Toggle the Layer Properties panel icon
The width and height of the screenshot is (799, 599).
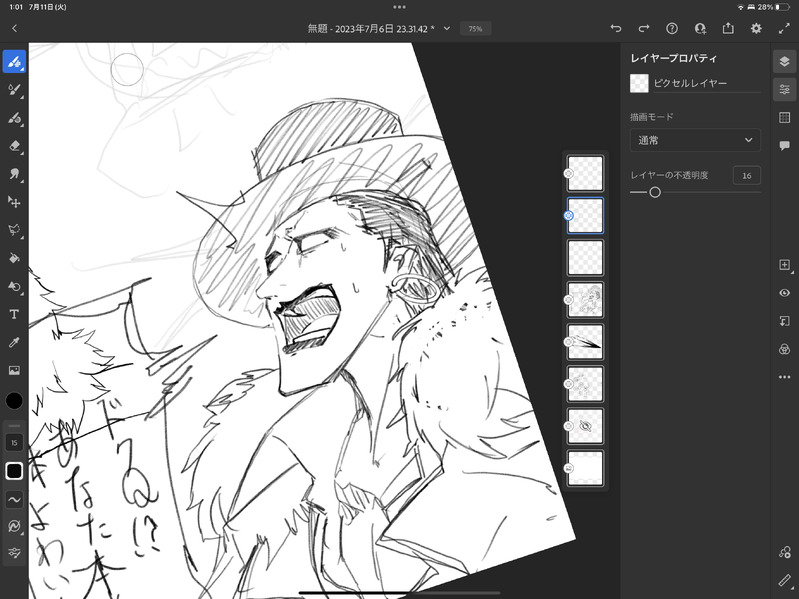pos(785,90)
